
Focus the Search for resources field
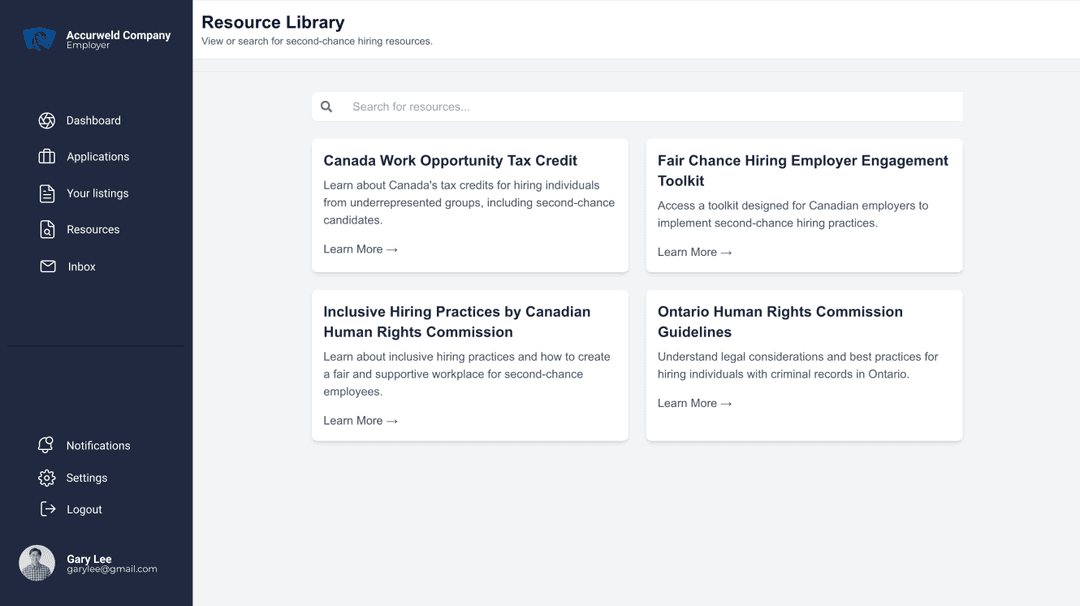637,107
